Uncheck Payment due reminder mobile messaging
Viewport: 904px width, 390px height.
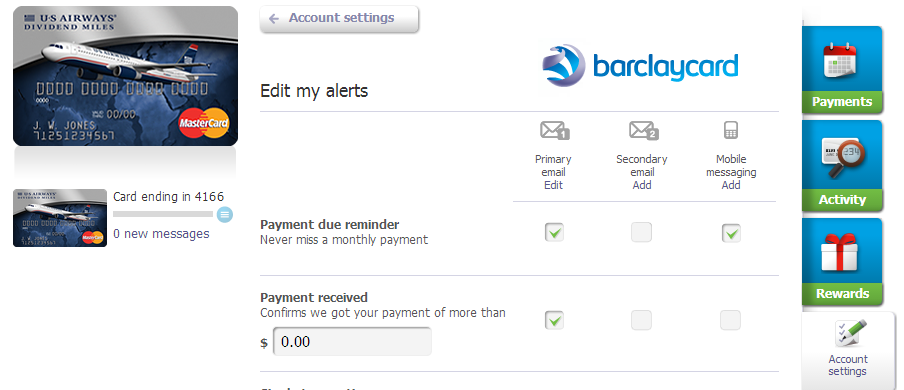(730, 232)
